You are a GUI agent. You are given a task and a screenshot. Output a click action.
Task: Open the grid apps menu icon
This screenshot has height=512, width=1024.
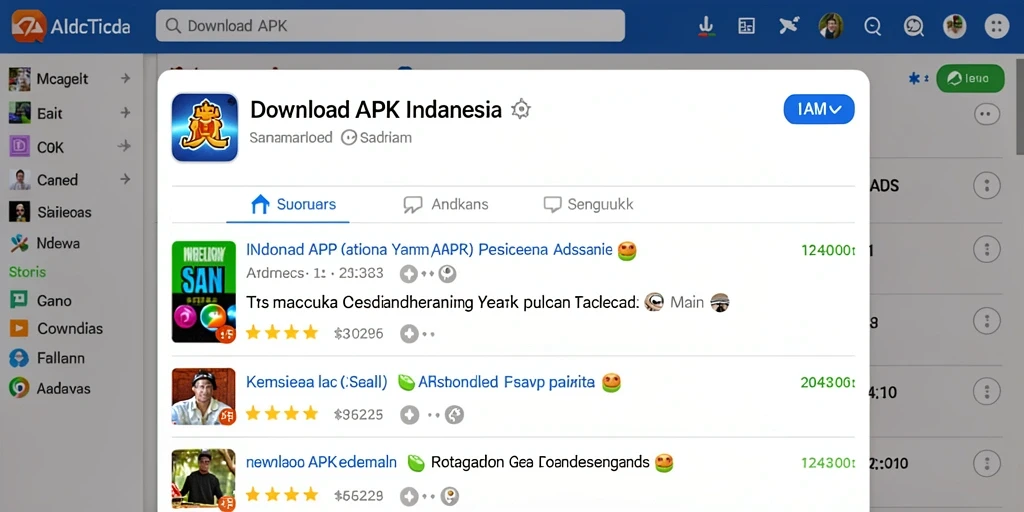[x=997, y=26]
